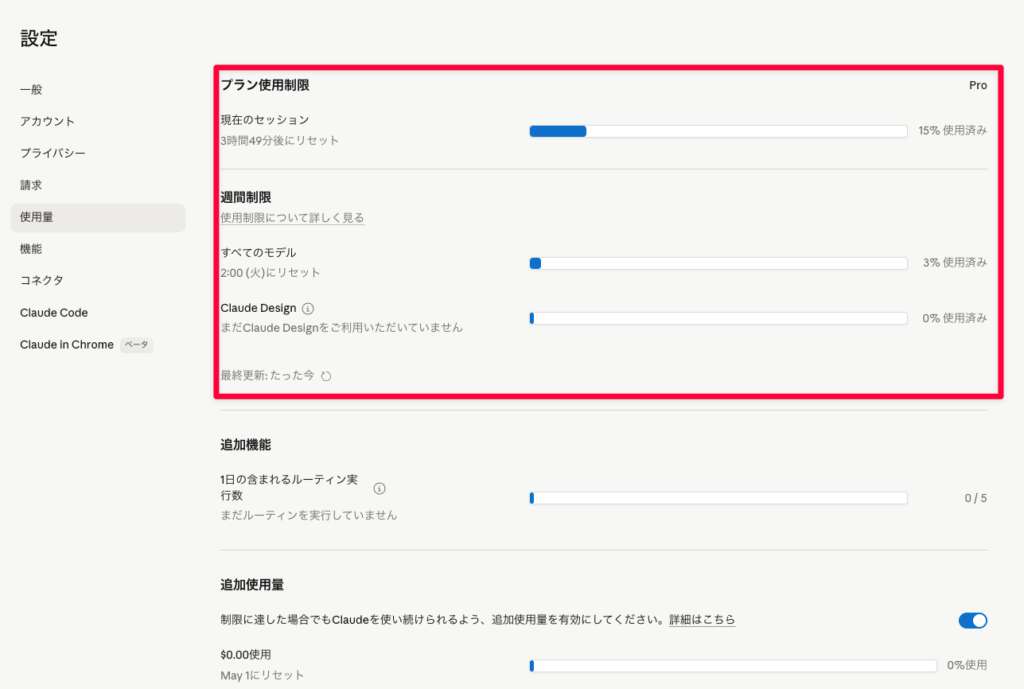
Task: Click the まだClaude Designをご利用いただいていません text
Action: click(x=341, y=327)
